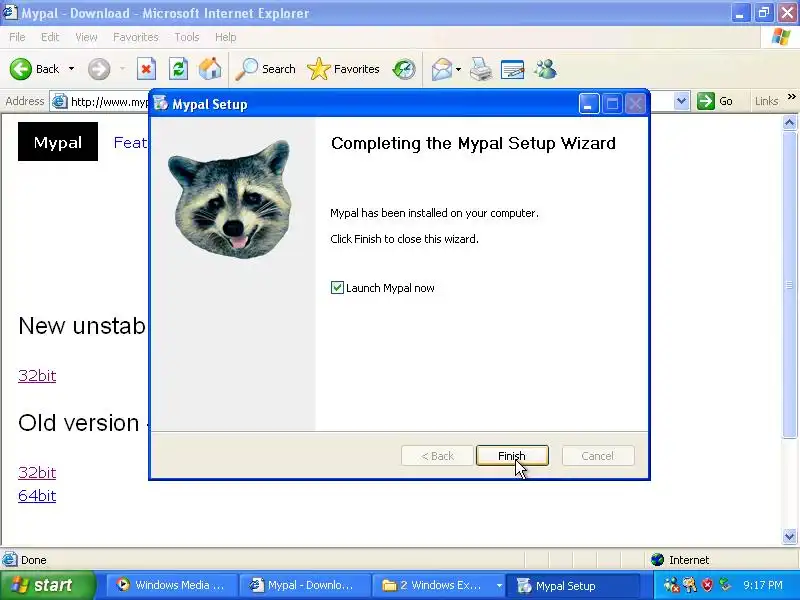
Task: Open the Favorites star button
Action: point(343,69)
